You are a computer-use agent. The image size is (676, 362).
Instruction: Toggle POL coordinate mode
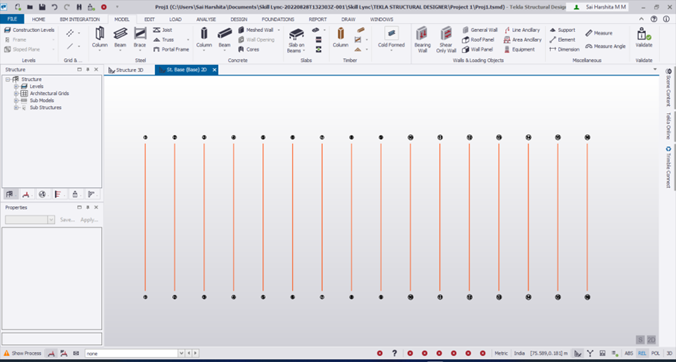click(x=655, y=353)
